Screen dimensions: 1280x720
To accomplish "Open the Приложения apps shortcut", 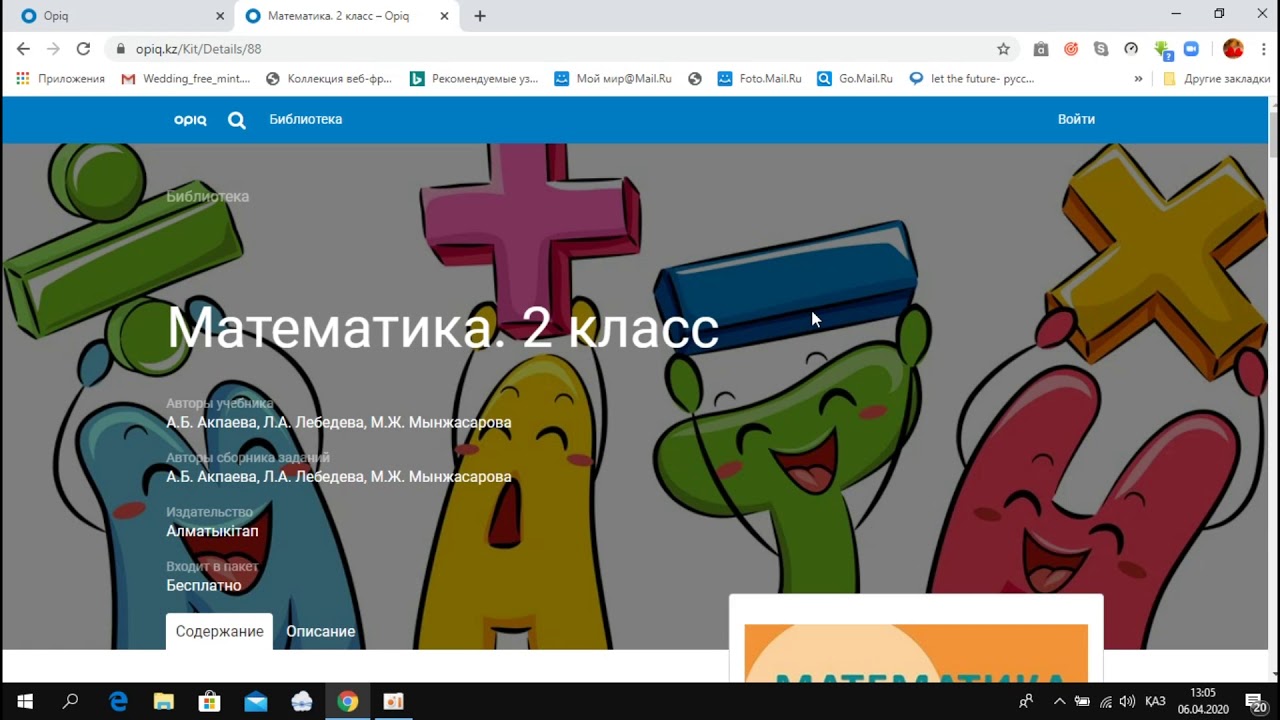I will coord(60,78).
